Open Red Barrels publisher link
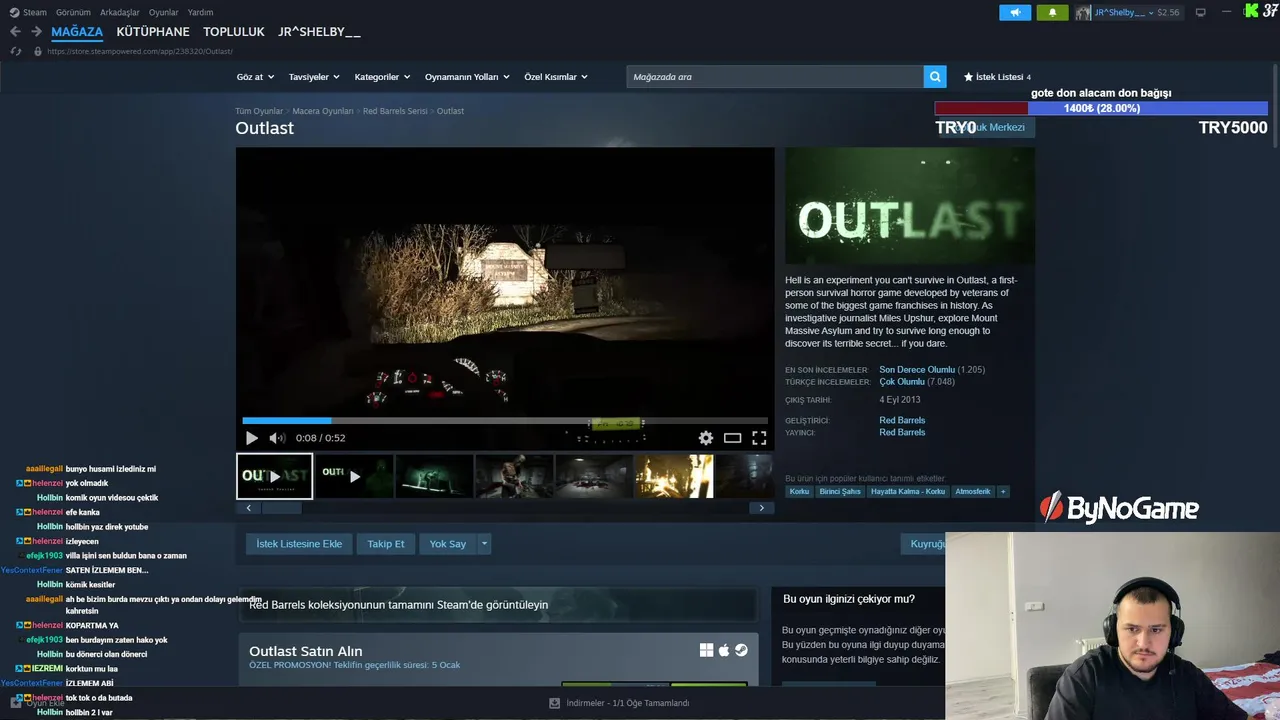 pyautogui.click(x=902, y=433)
